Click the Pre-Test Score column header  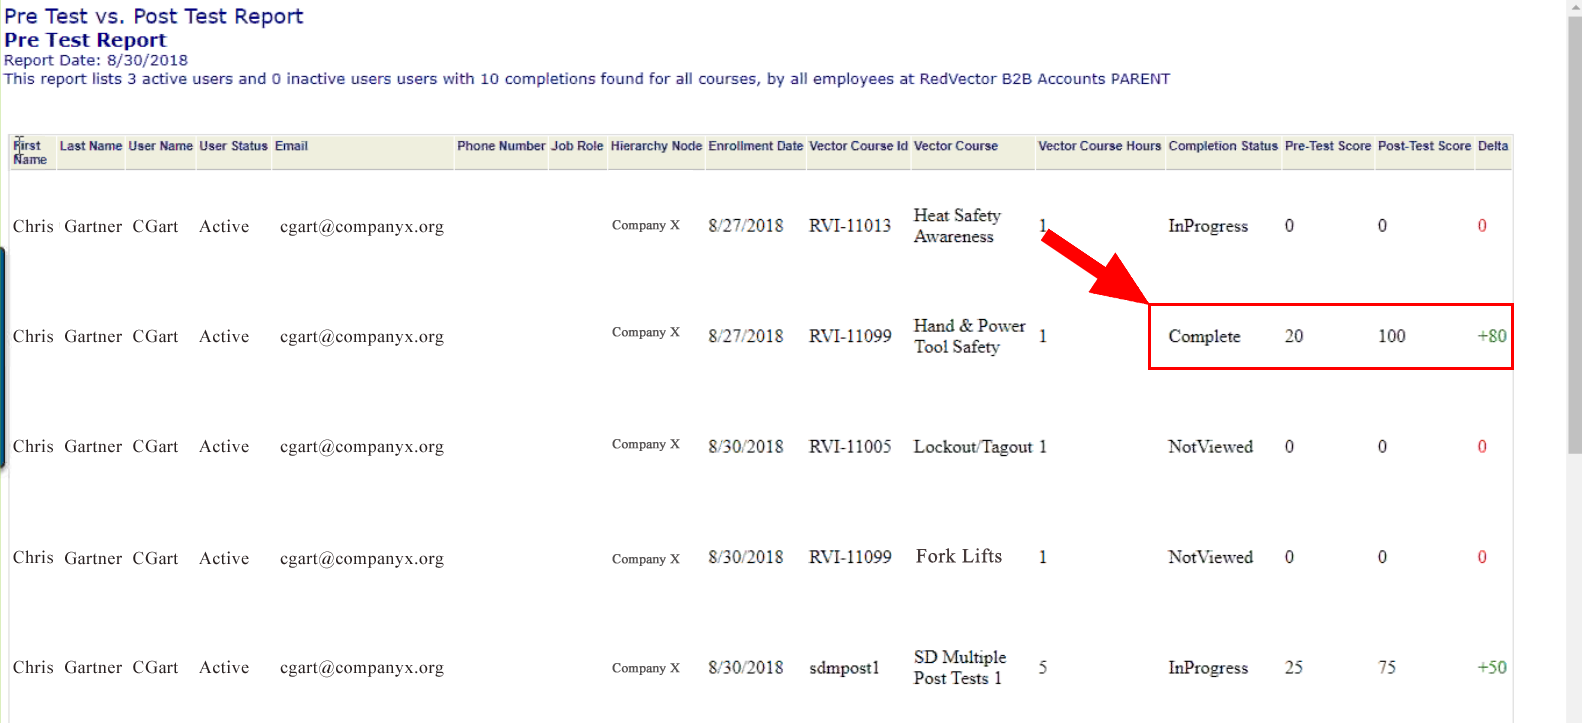pos(1327,146)
